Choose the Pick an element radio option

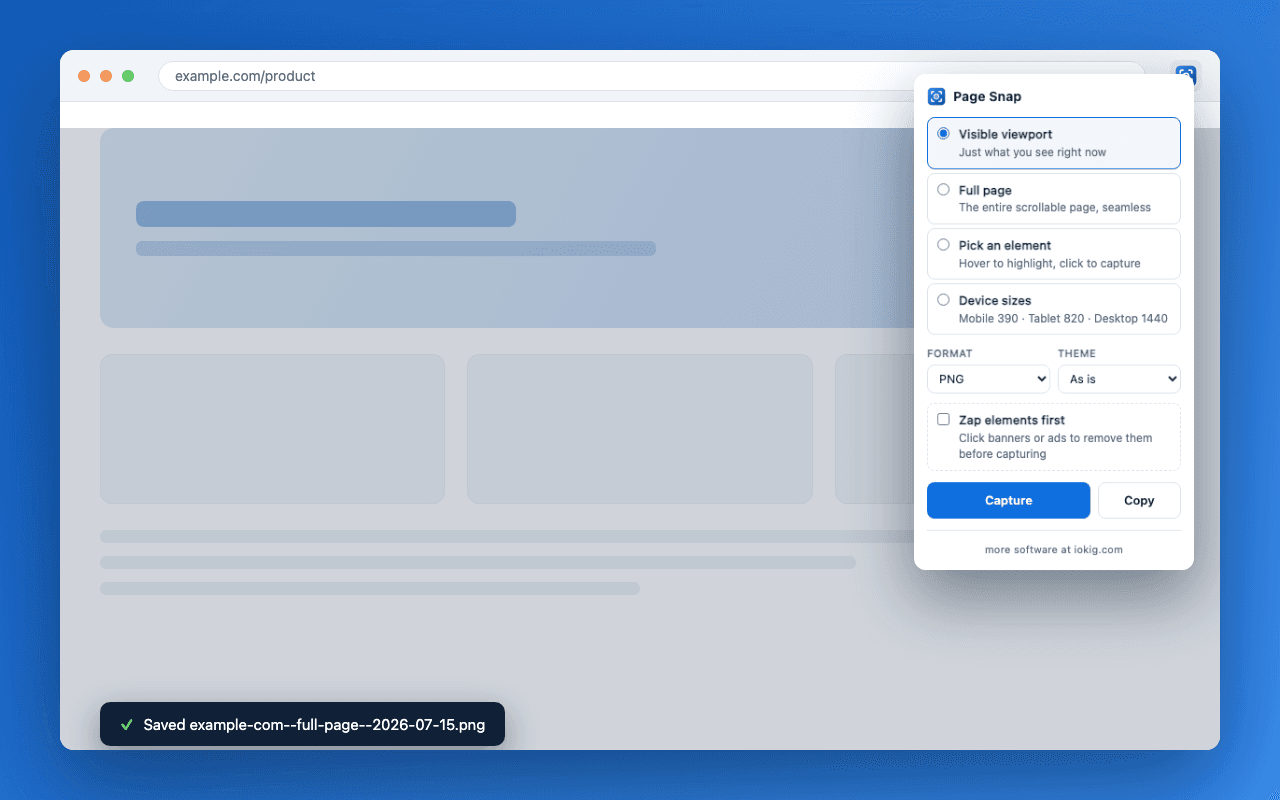[943, 244]
